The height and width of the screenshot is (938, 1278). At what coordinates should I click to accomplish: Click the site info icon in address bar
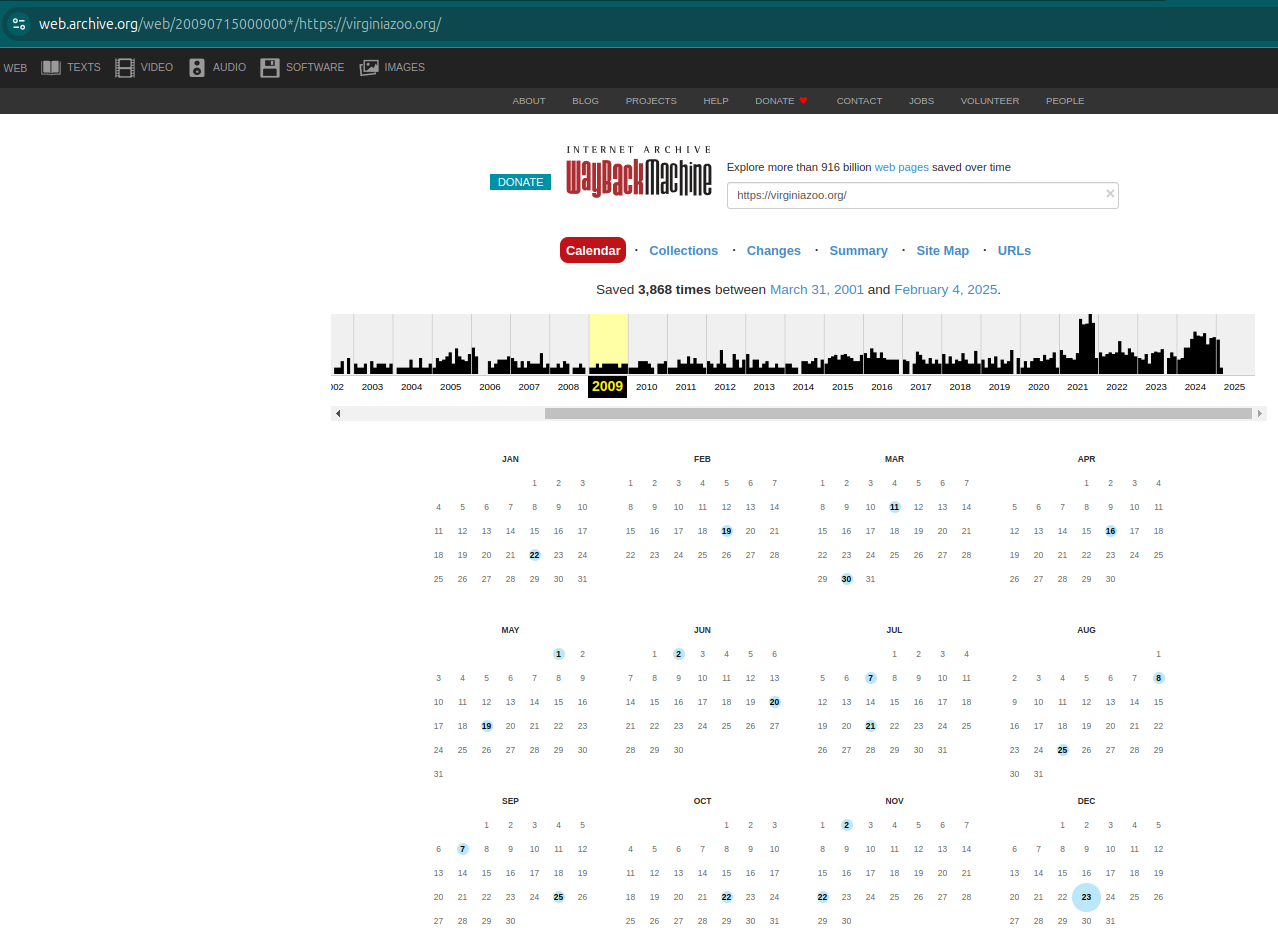point(19,24)
